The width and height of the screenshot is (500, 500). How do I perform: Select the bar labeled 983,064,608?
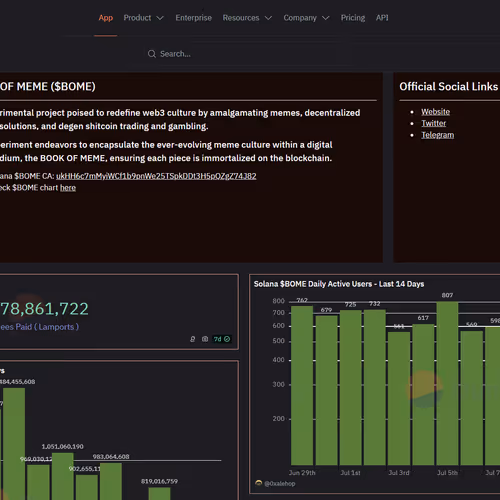click(x=111, y=481)
